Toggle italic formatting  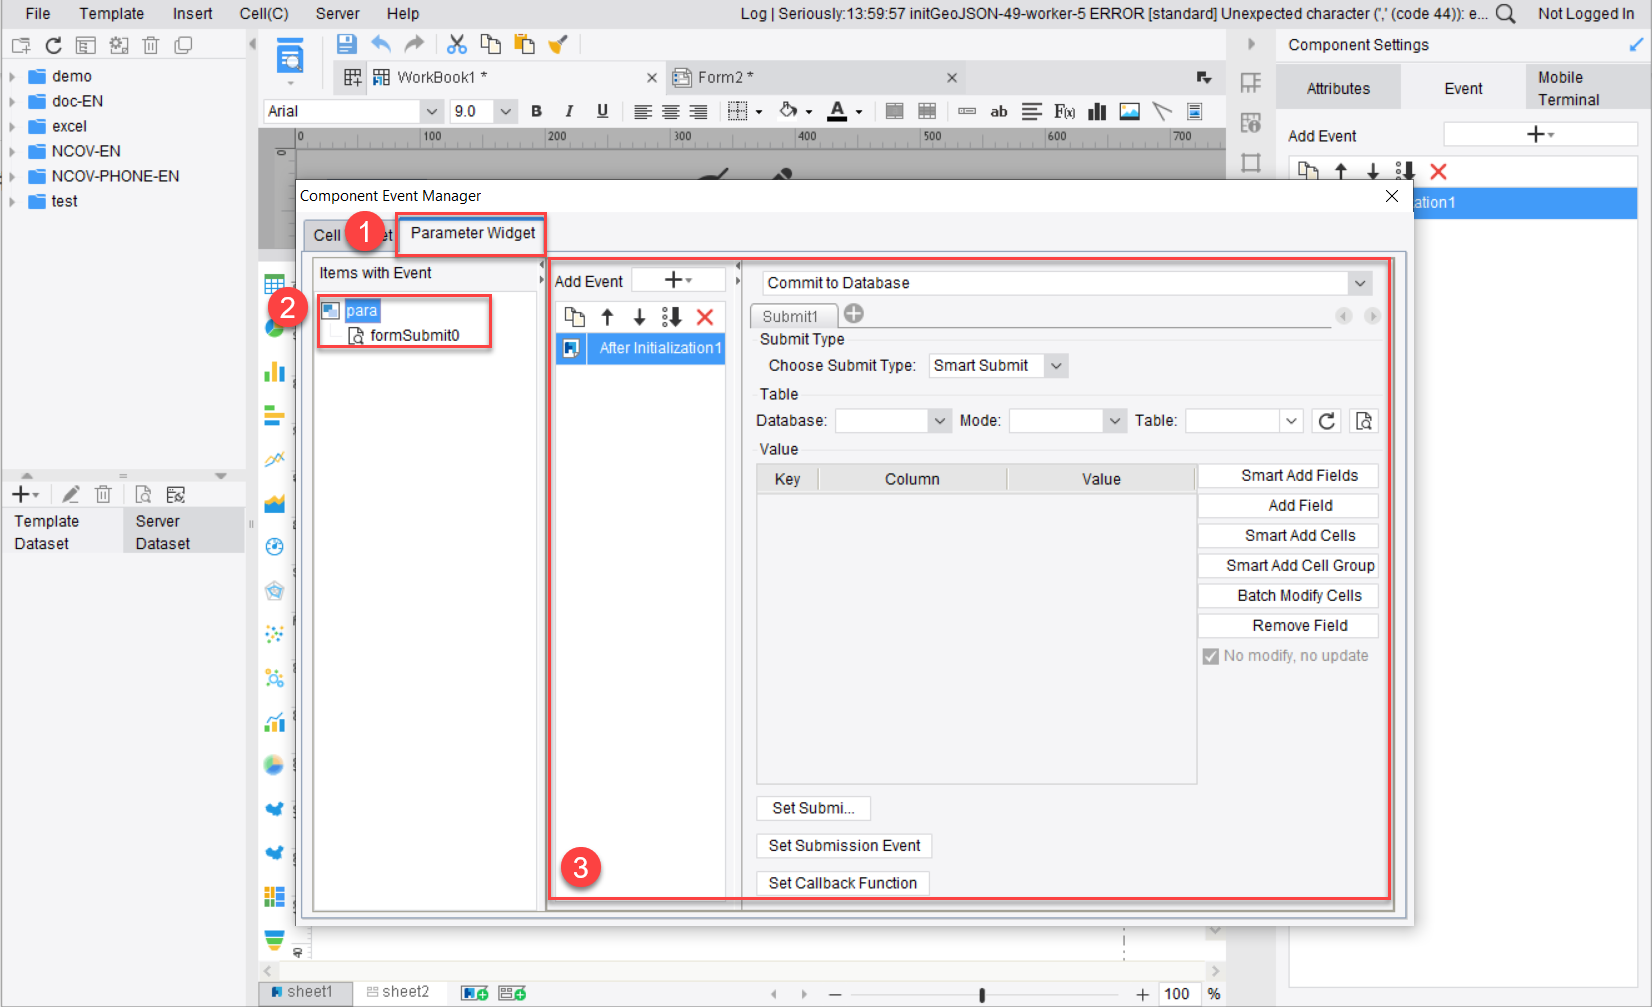(x=569, y=111)
